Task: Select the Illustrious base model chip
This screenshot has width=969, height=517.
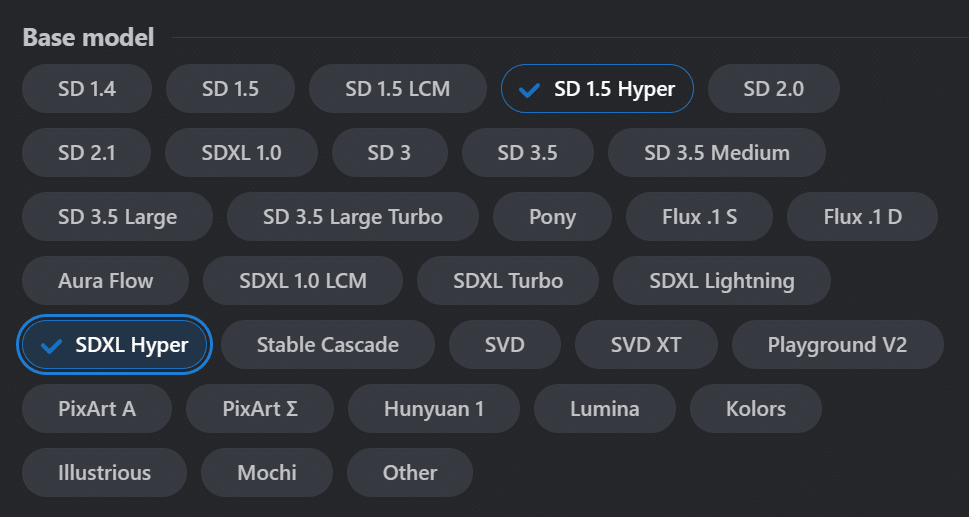Action: click(104, 473)
